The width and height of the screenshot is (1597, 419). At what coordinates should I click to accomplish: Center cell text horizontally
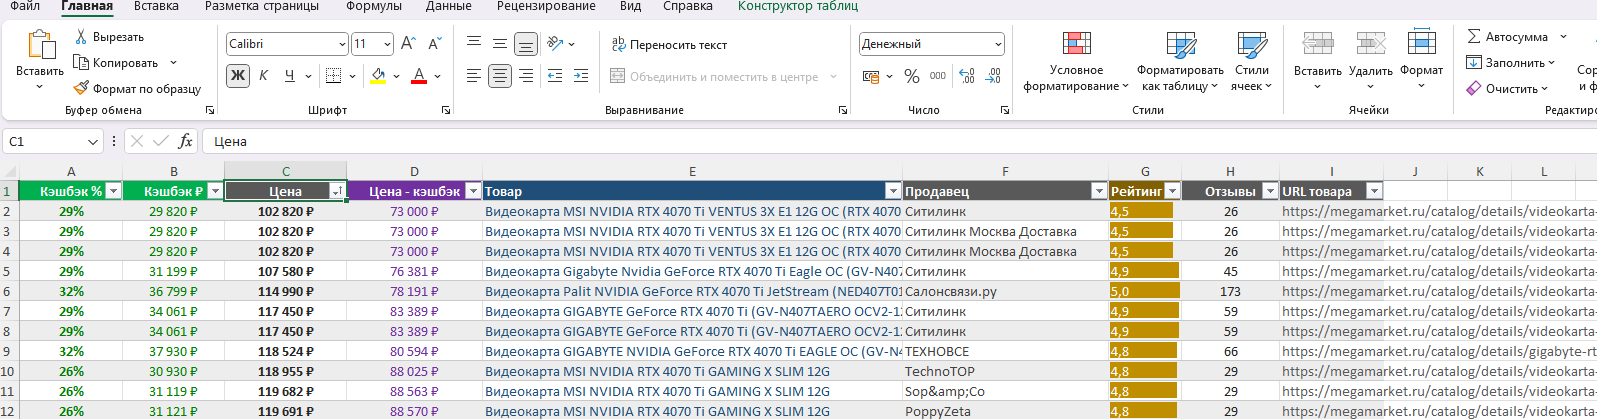click(500, 76)
